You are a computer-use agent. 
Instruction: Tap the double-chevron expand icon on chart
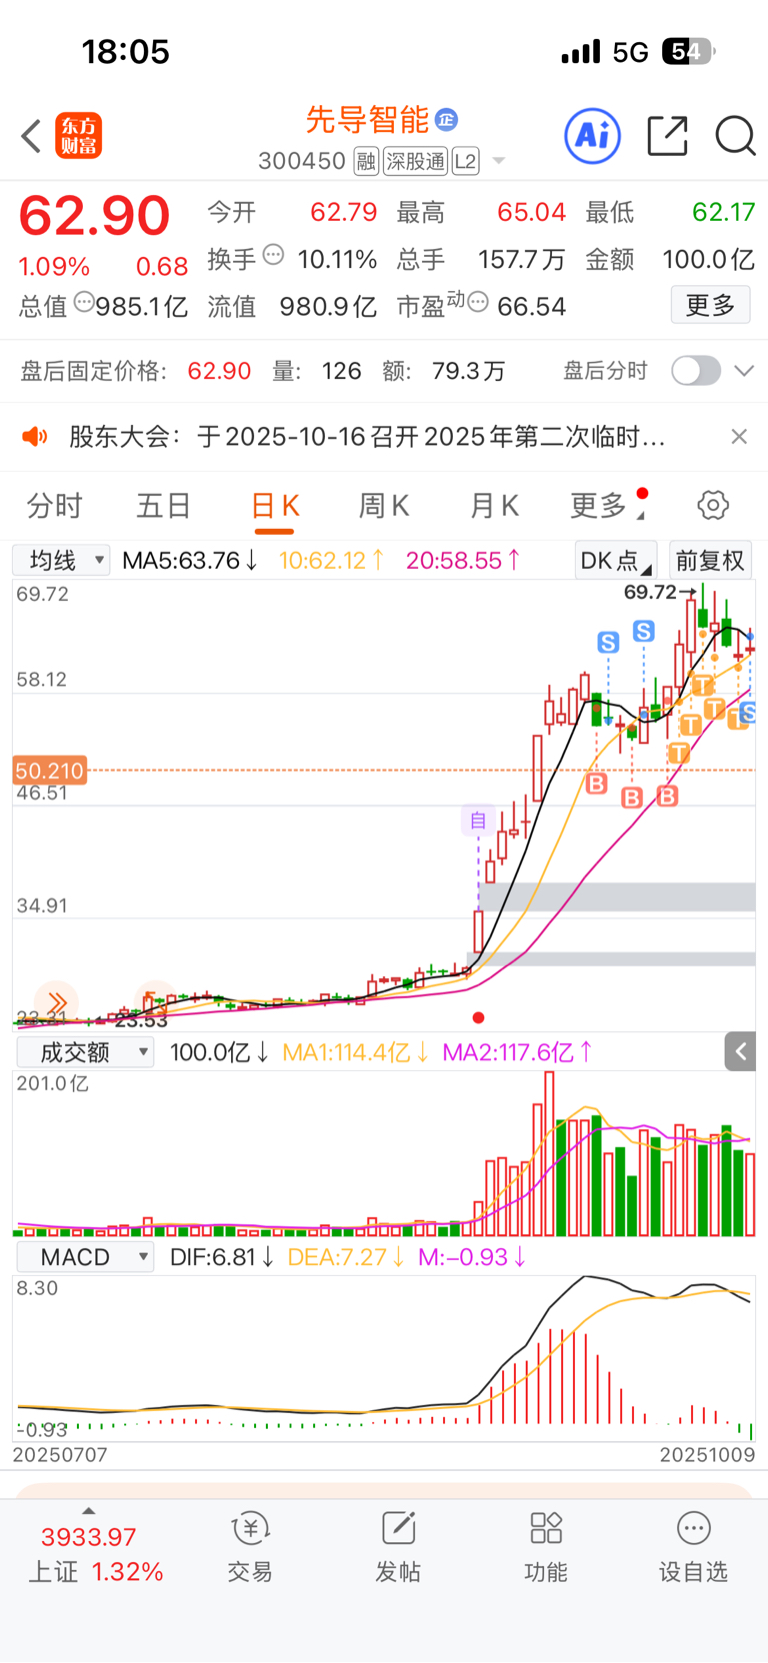pyautogui.click(x=56, y=1003)
